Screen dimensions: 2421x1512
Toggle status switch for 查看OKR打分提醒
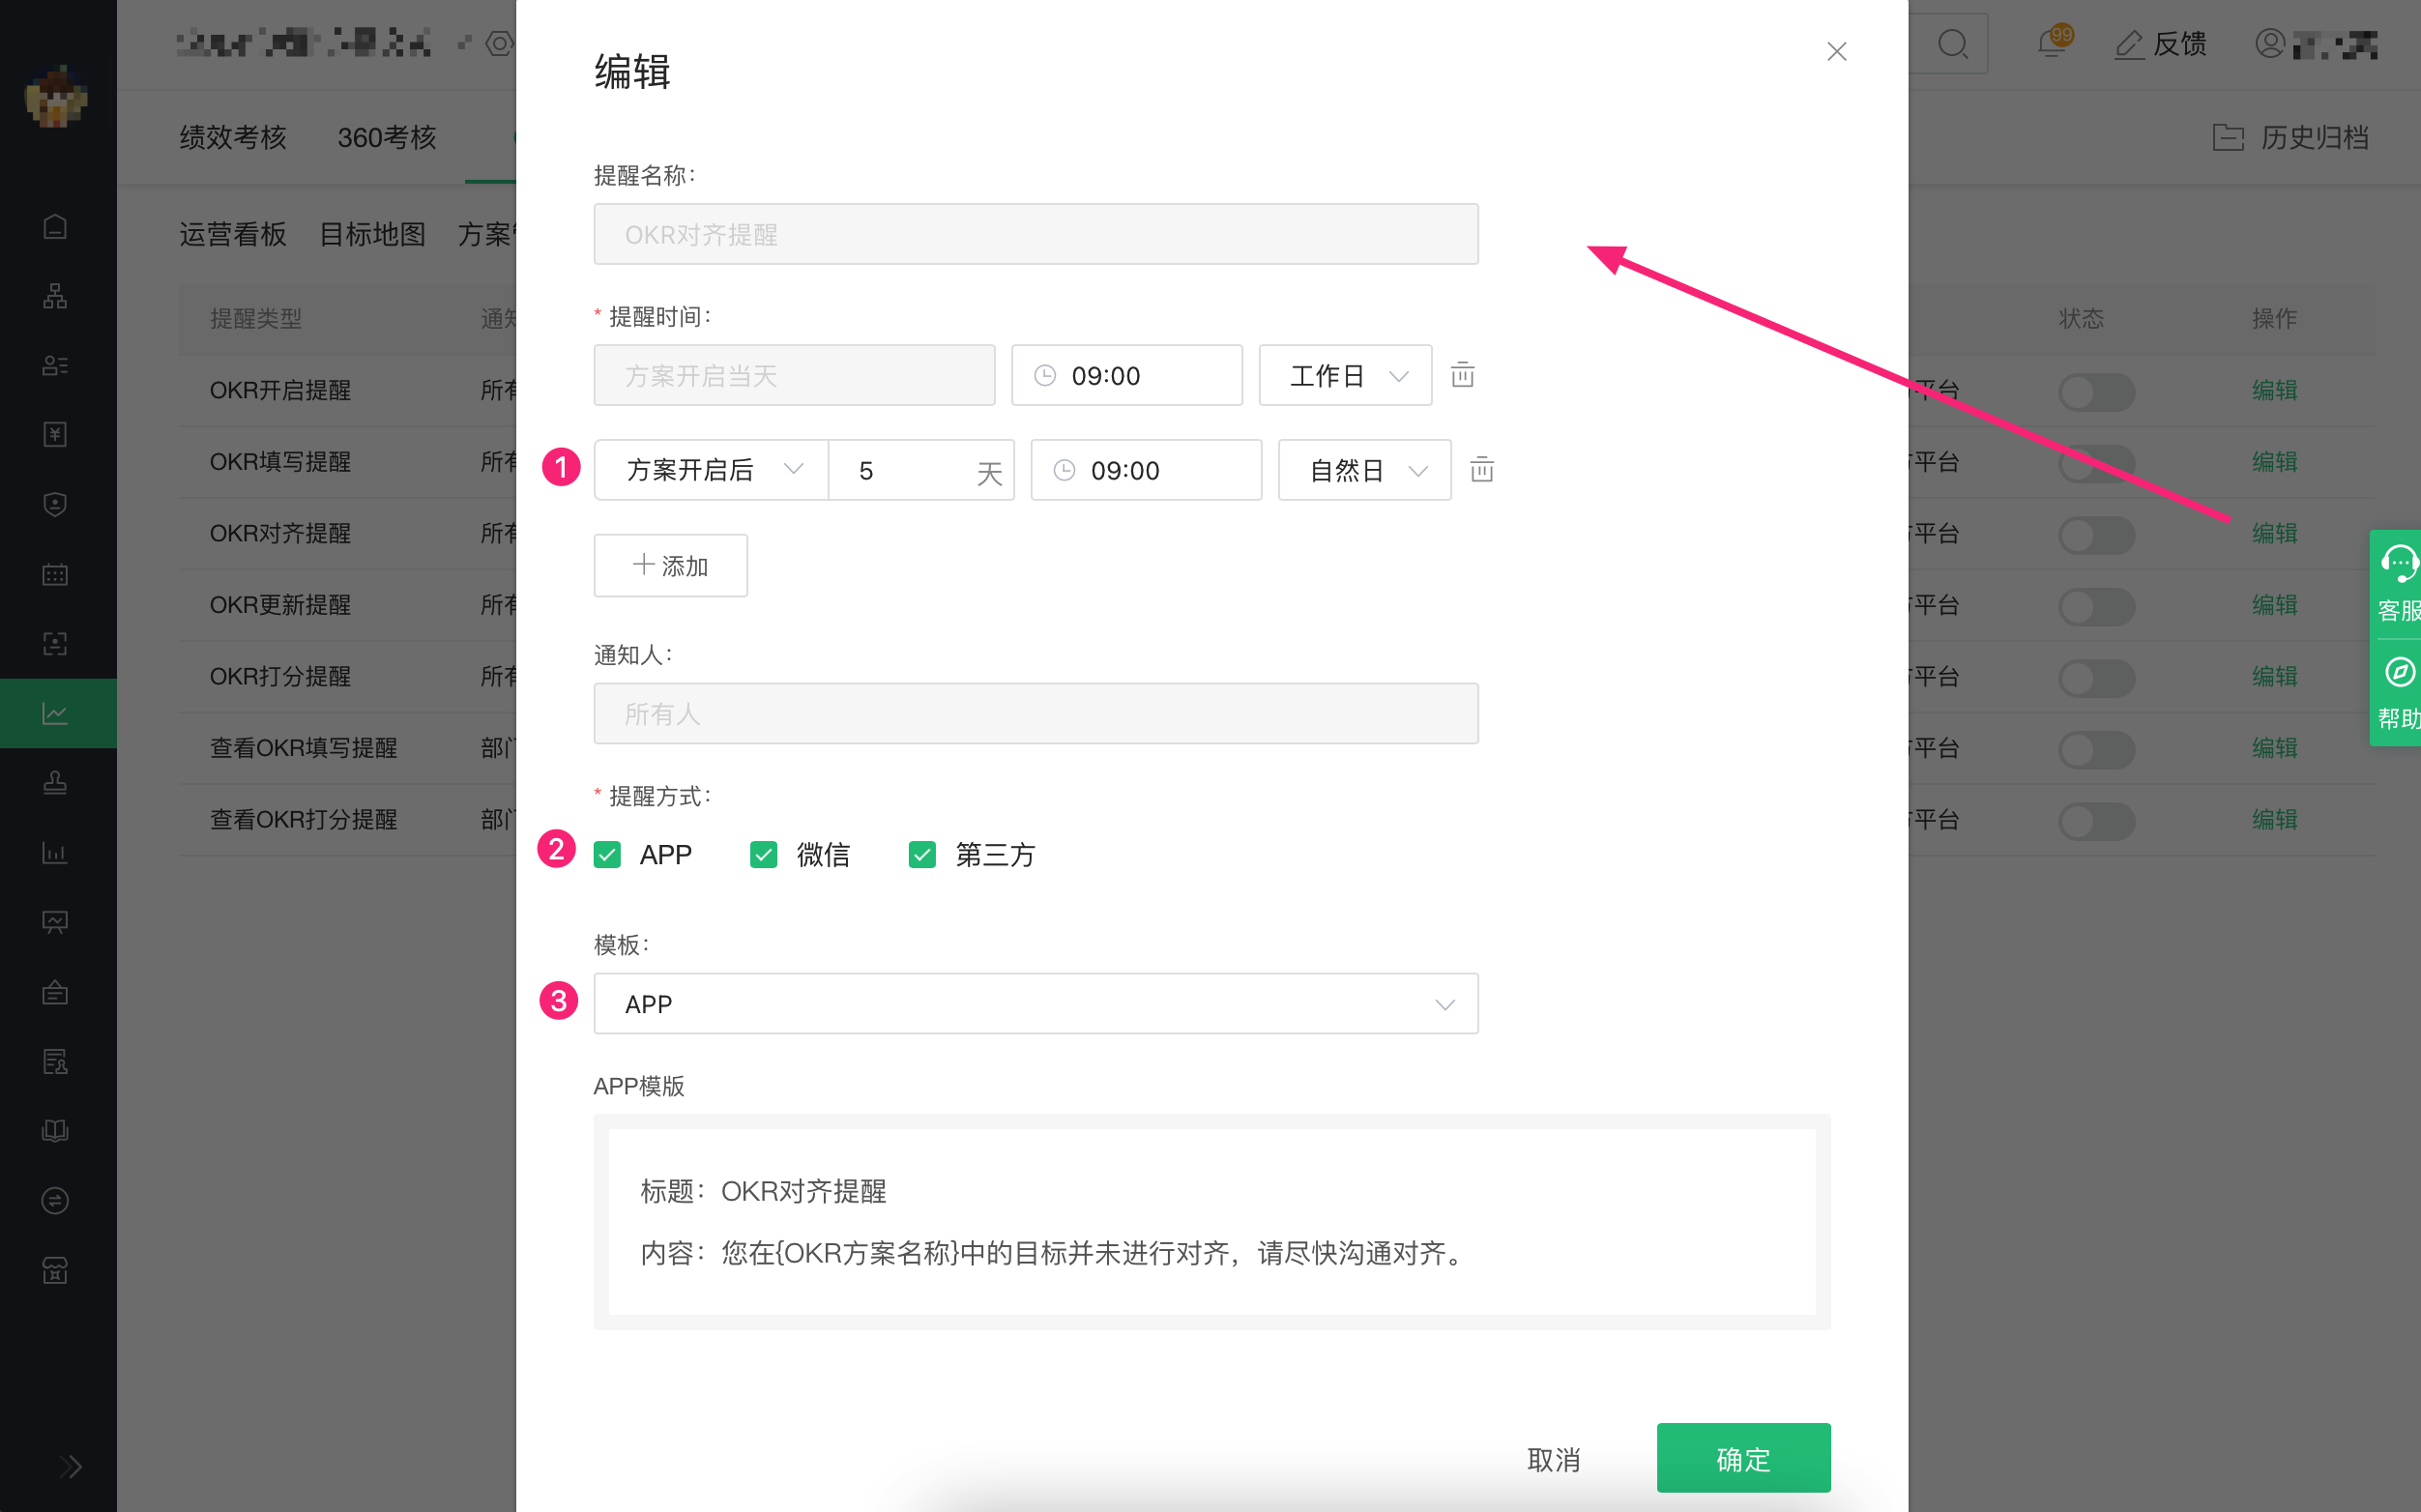[x=2096, y=821]
